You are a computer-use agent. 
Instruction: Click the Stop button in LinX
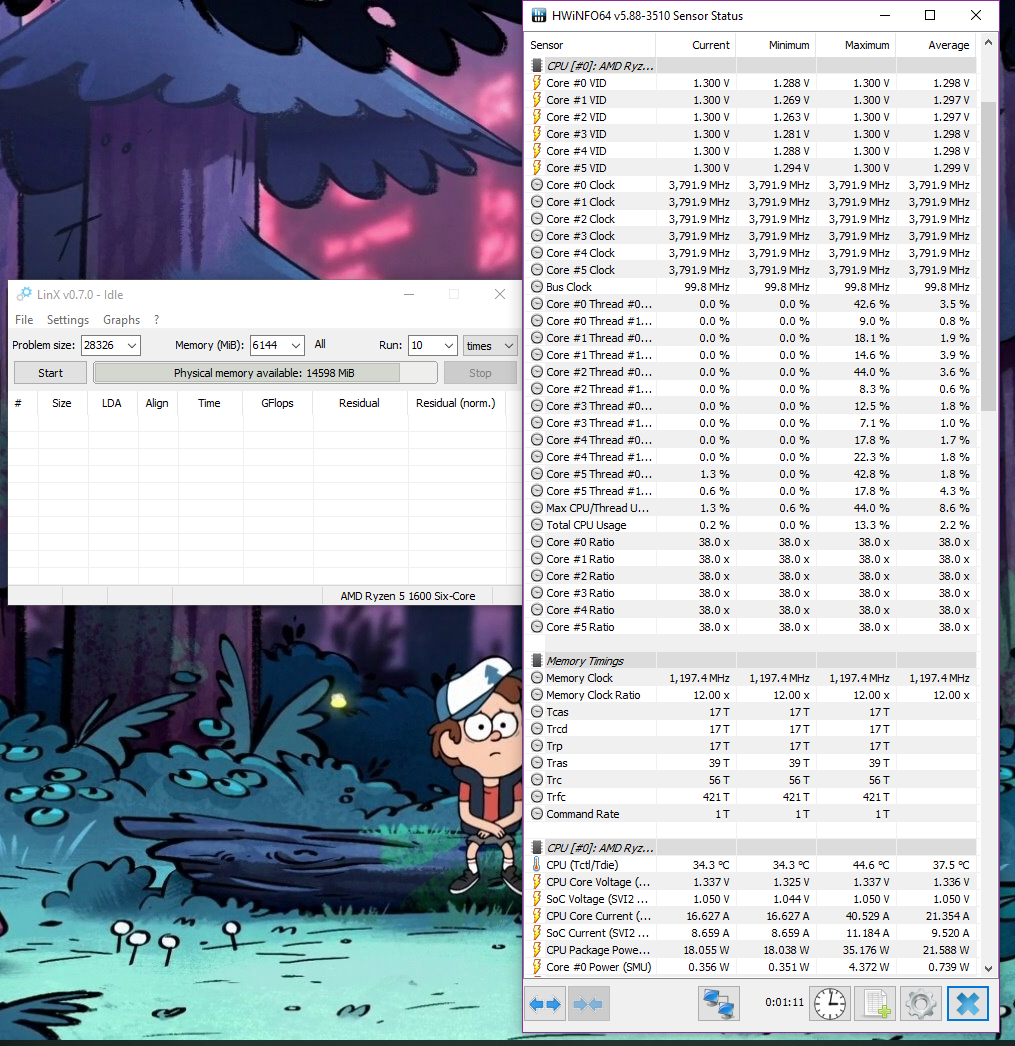(480, 373)
